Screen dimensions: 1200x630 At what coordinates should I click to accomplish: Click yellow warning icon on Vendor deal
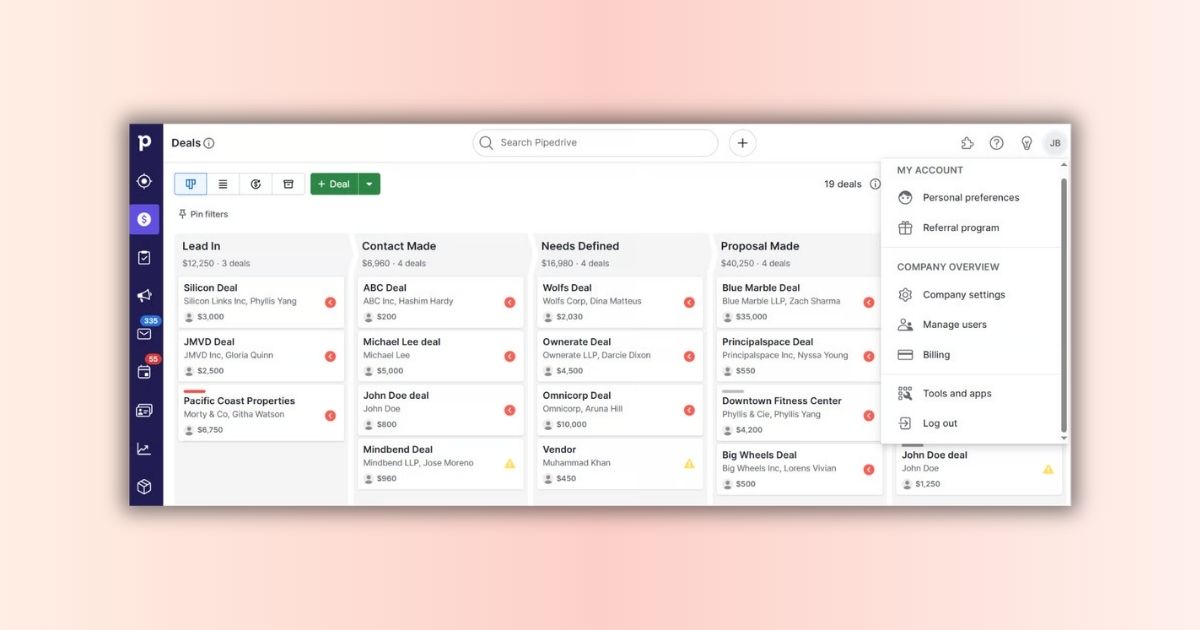point(689,464)
